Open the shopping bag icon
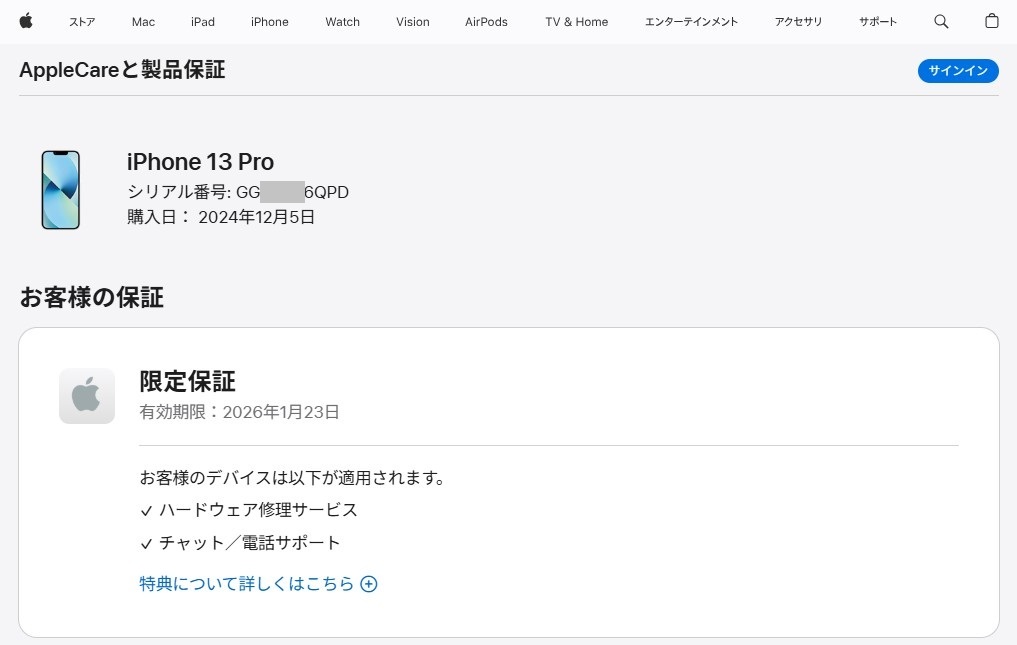The image size is (1017, 645). [x=991, y=21]
